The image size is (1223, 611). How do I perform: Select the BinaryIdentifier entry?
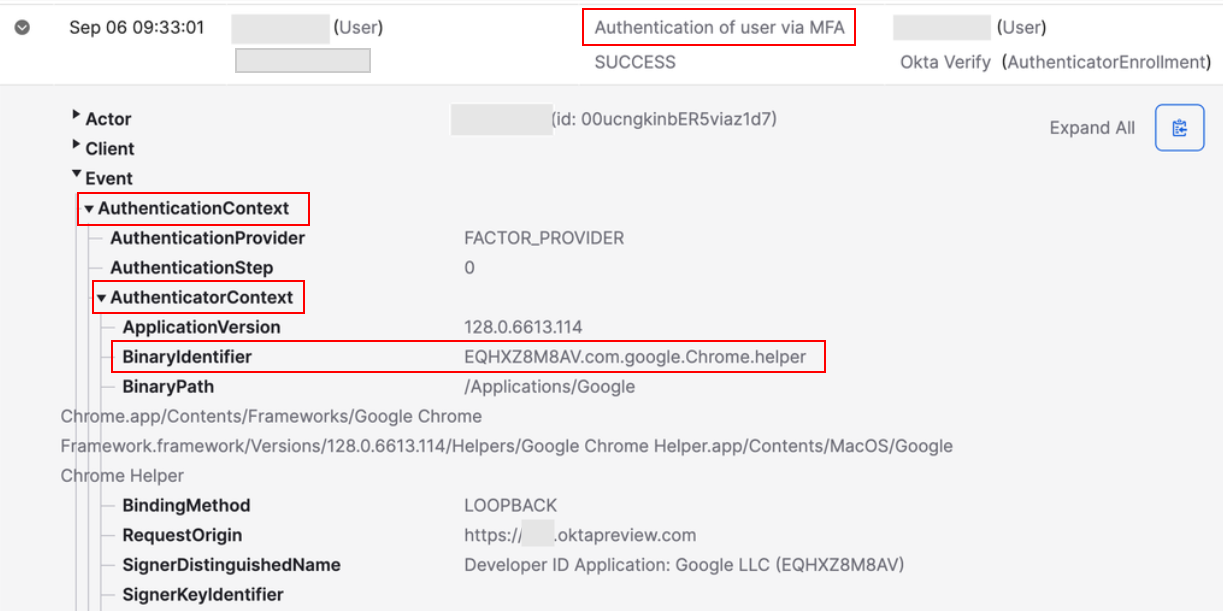[x=187, y=357]
